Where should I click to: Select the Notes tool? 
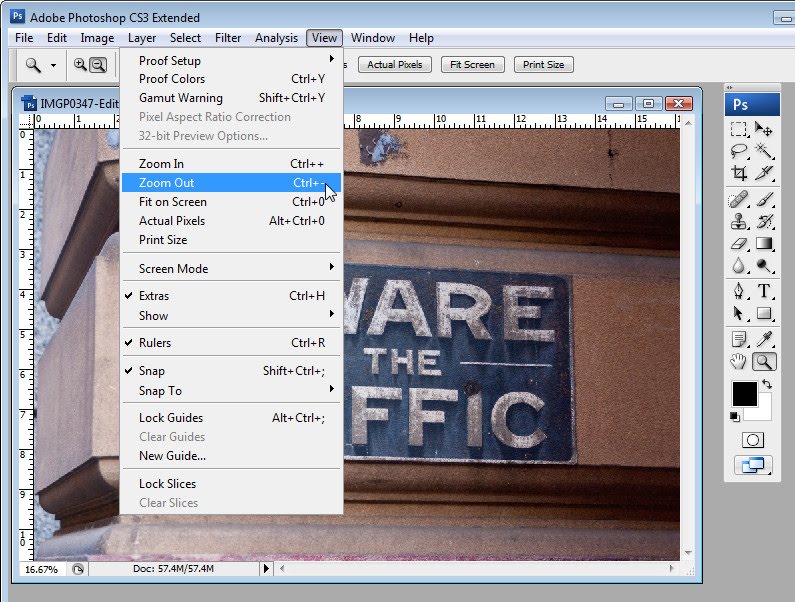point(739,339)
